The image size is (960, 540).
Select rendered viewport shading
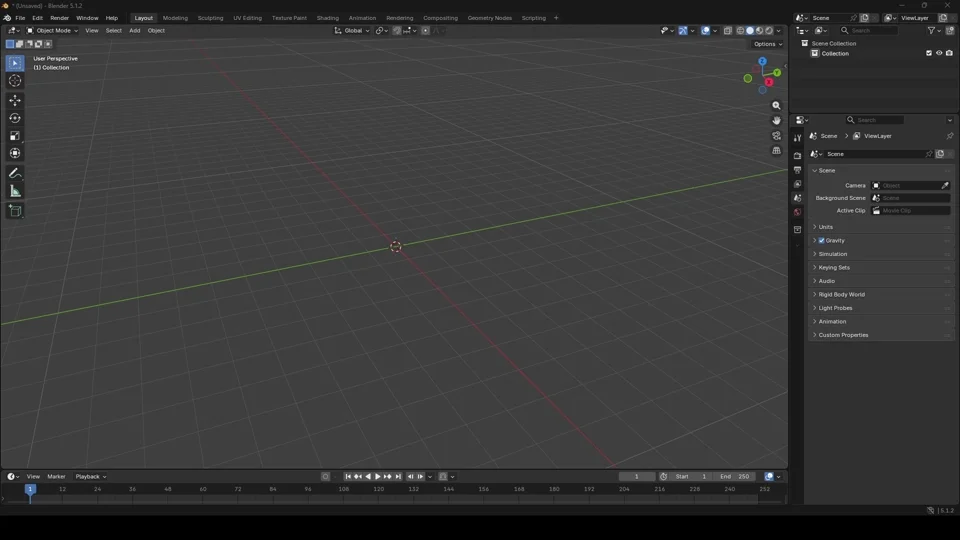click(769, 31)
